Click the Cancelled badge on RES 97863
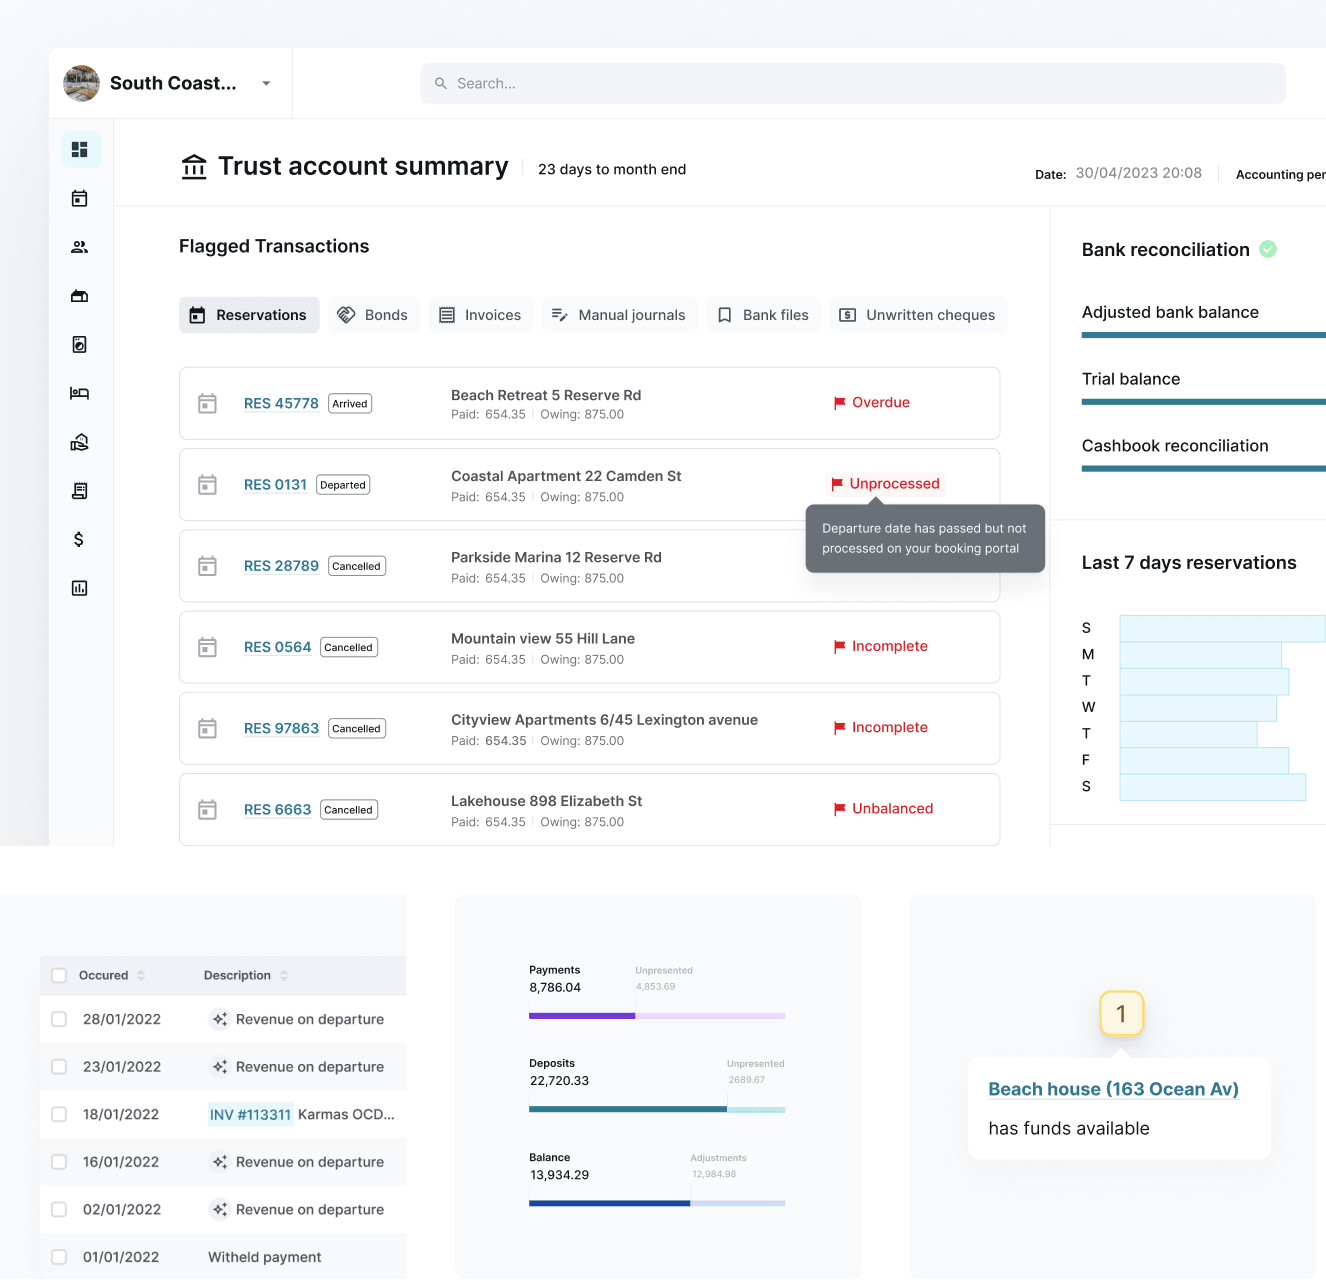 click(357, 729)
